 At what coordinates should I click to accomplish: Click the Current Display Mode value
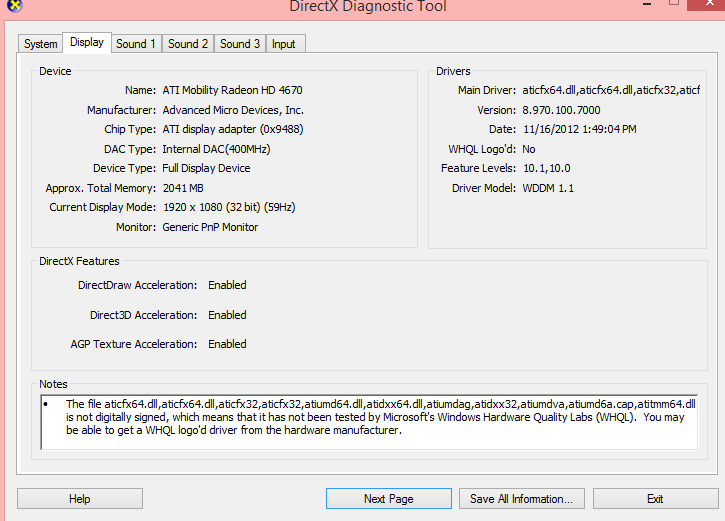229,208
